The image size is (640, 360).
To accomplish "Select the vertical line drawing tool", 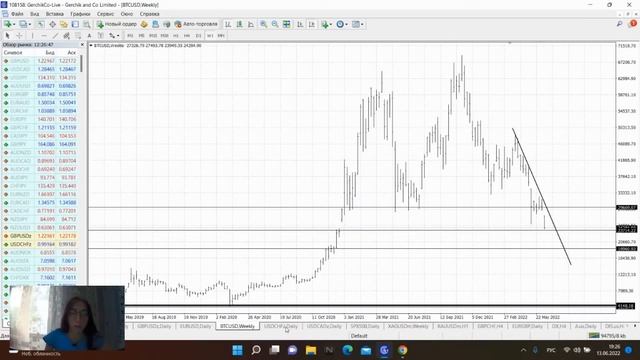I will tap(33, 36).
